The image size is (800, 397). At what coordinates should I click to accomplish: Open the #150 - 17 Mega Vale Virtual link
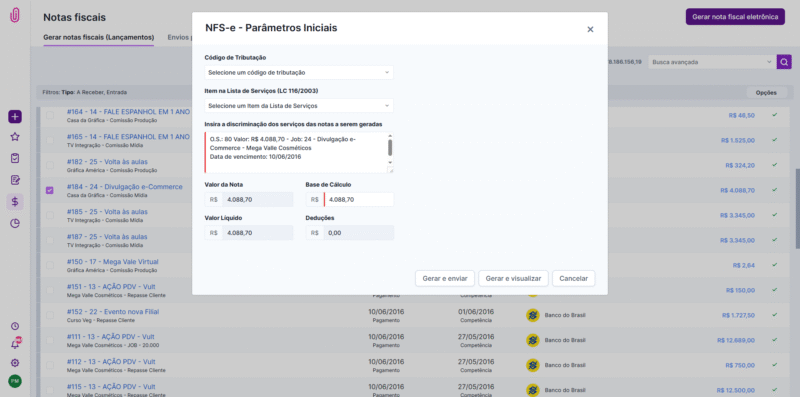coord(112,261)
